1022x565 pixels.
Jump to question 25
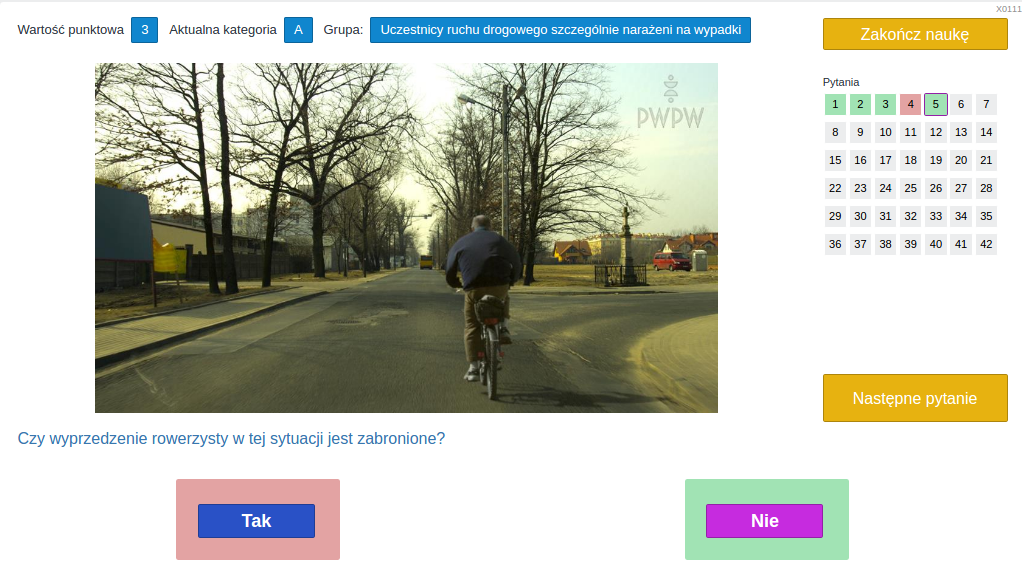[x=911, y=188]
